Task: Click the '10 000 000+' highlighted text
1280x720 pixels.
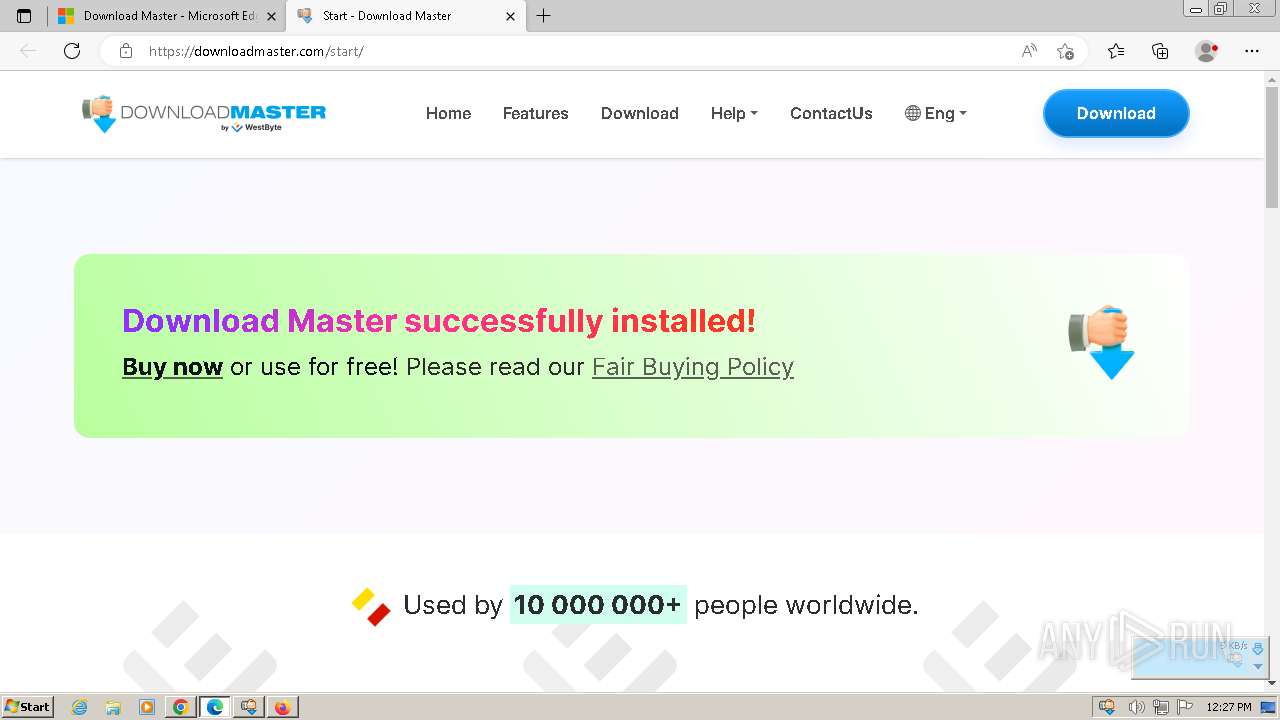Action: coord(598,605)
